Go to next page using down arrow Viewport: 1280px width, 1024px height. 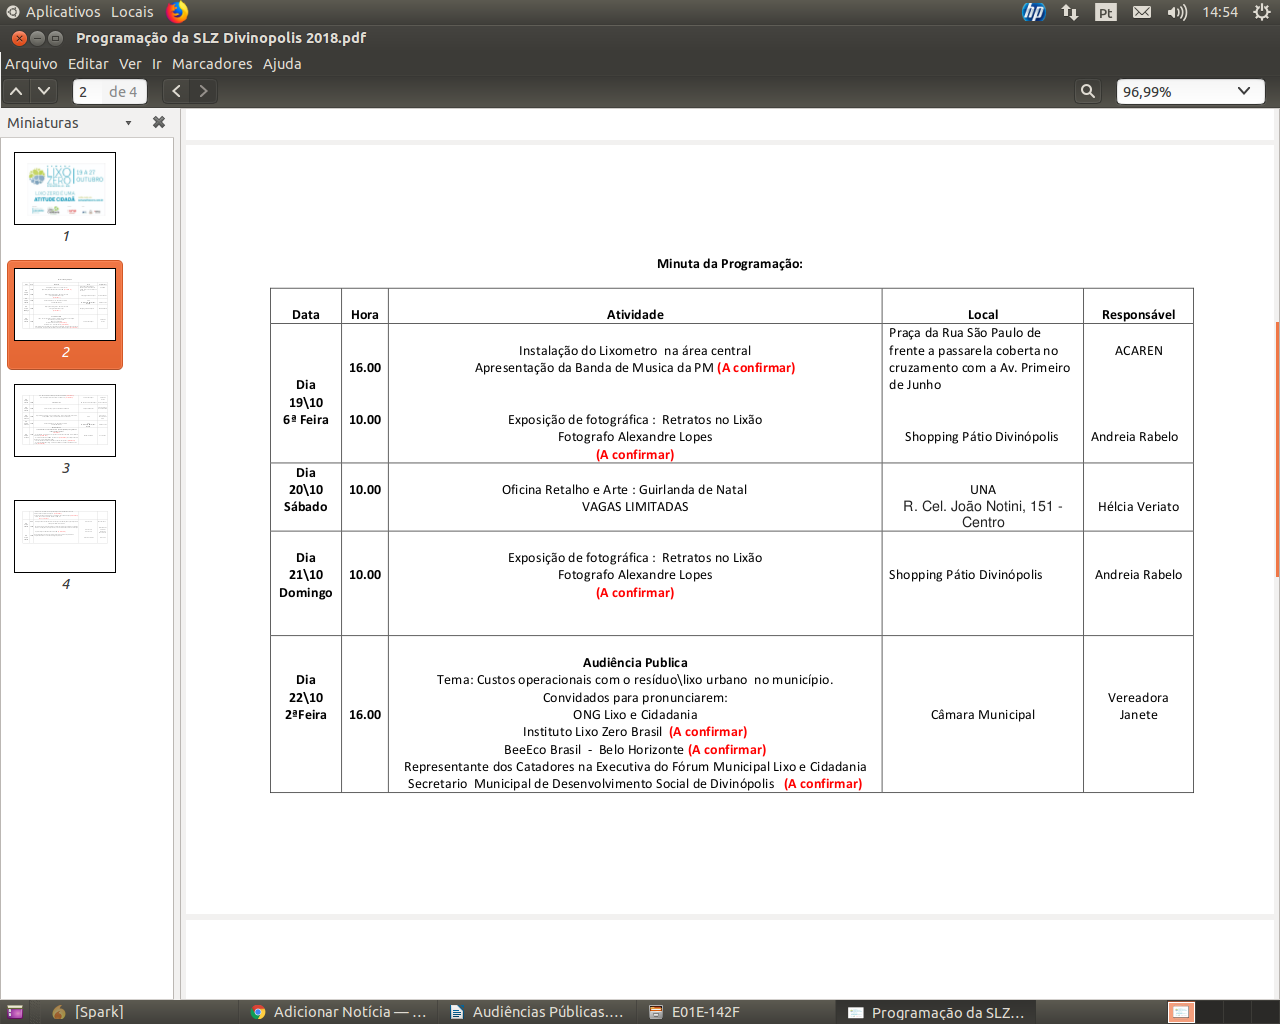44,91
